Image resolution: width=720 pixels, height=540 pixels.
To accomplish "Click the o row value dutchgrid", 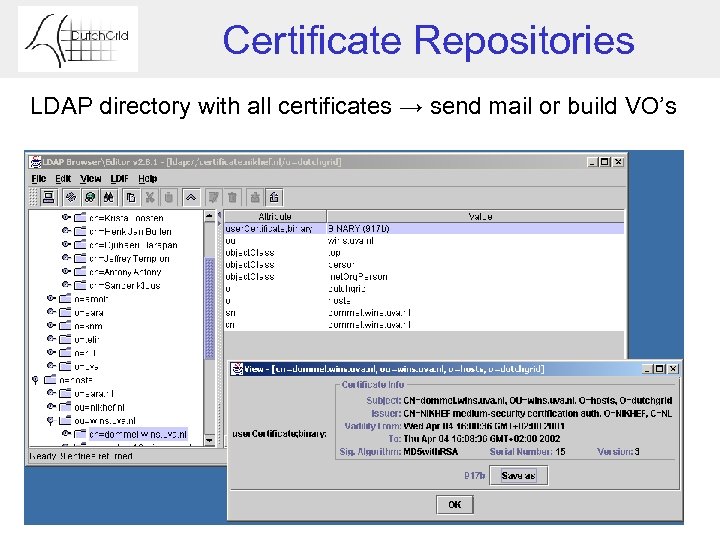I will 347,289.
